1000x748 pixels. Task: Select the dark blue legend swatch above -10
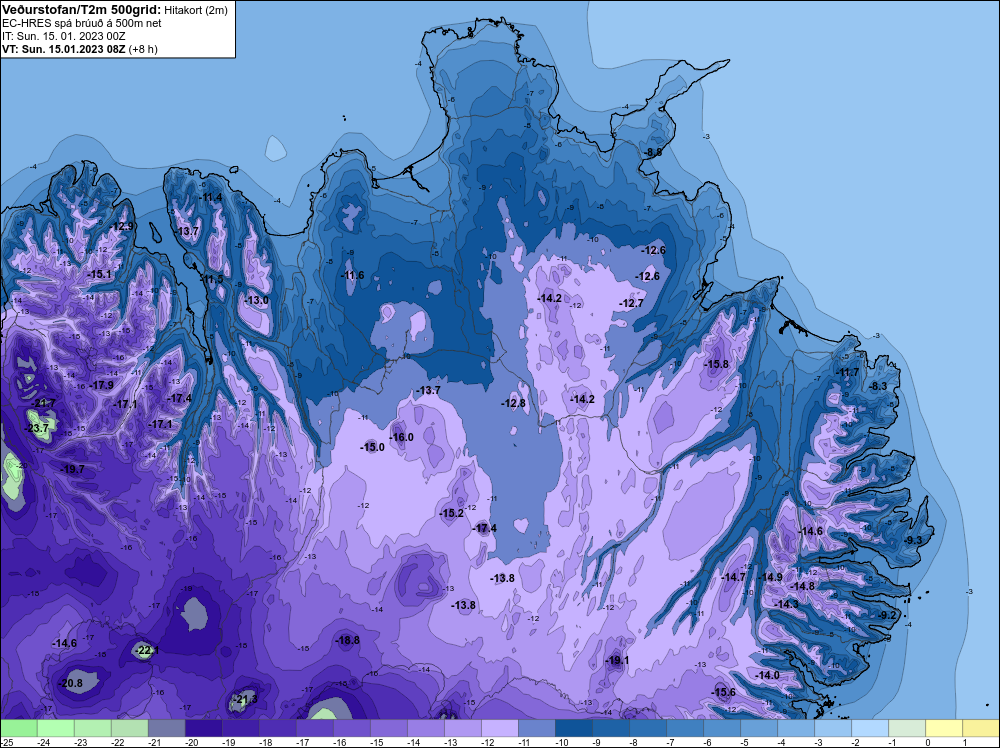pos(573,728)
